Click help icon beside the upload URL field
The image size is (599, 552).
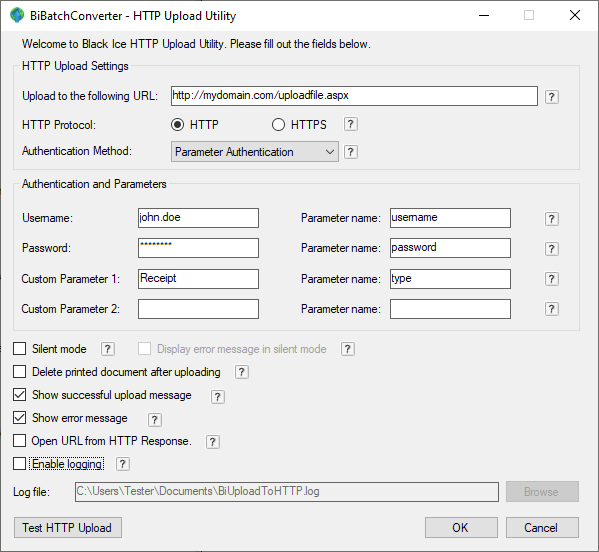pos(551,97)
